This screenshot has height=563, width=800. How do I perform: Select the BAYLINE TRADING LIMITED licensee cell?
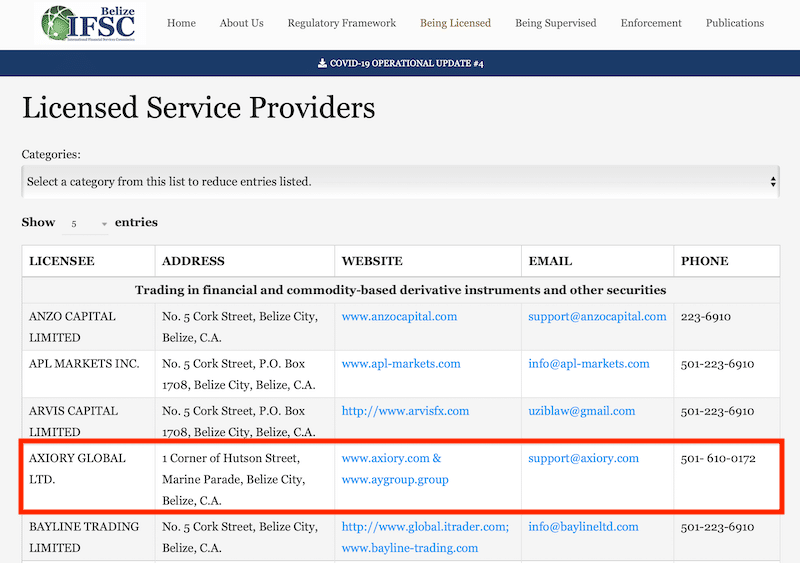(88, 537)
